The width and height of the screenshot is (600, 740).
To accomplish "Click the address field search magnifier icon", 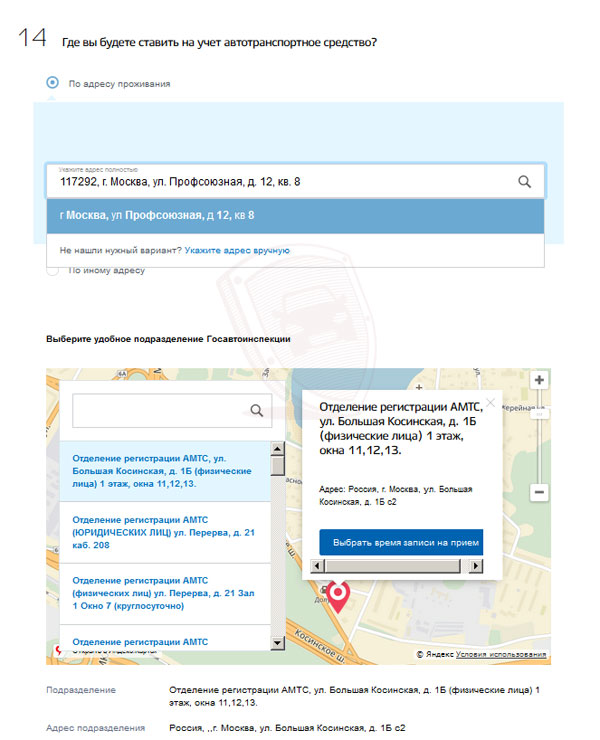I will click(x=524, y=182).
